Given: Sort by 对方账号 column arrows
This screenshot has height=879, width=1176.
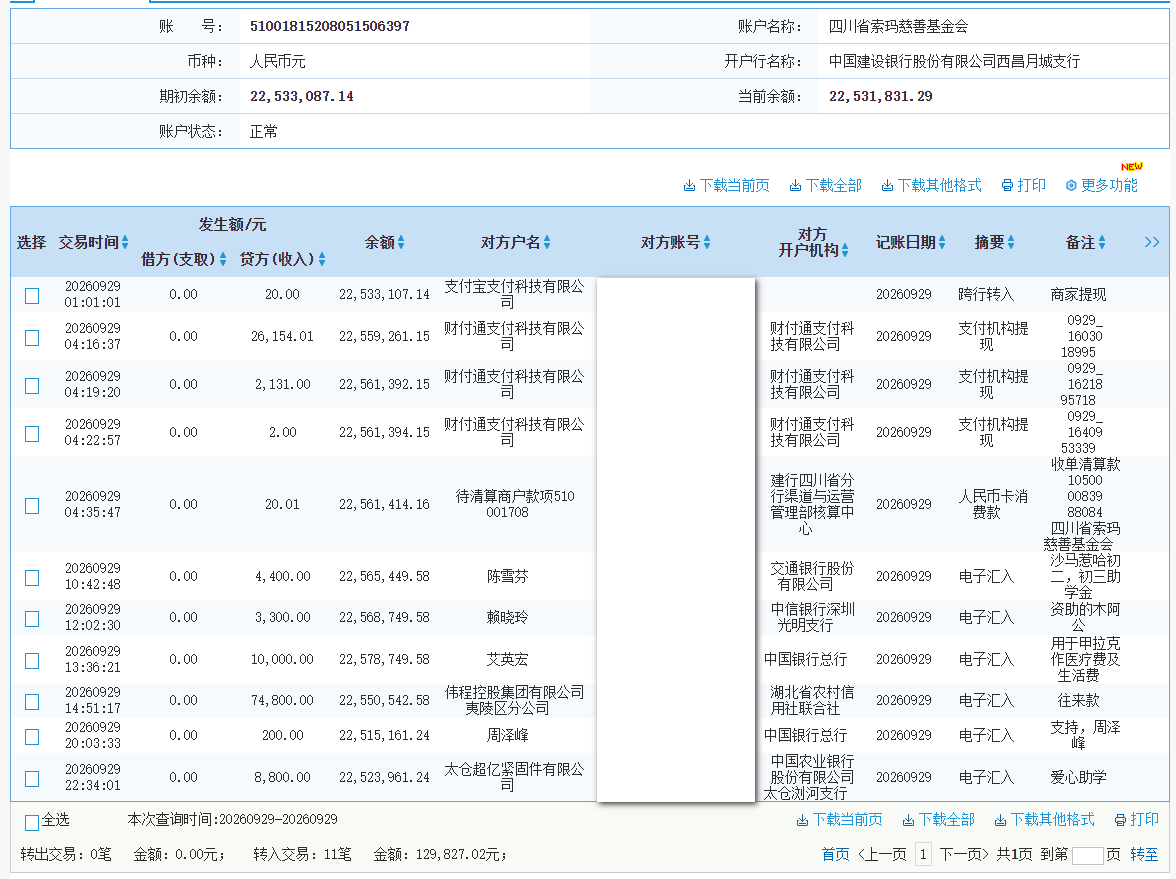Looking at the screenshot, I should 706,242.
